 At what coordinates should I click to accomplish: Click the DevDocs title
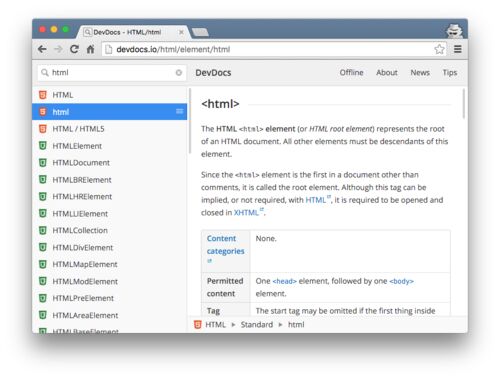click(213, 73)
